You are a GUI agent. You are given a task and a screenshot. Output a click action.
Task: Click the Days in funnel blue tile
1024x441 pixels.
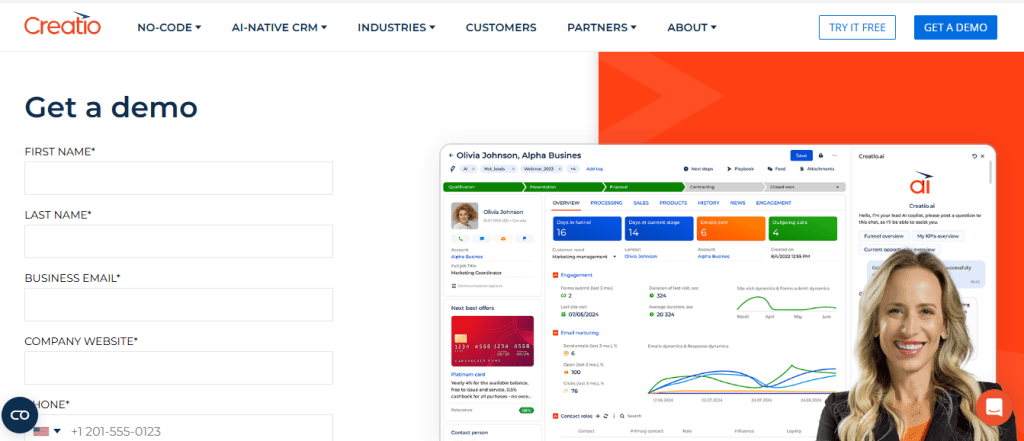pos(587,229)
